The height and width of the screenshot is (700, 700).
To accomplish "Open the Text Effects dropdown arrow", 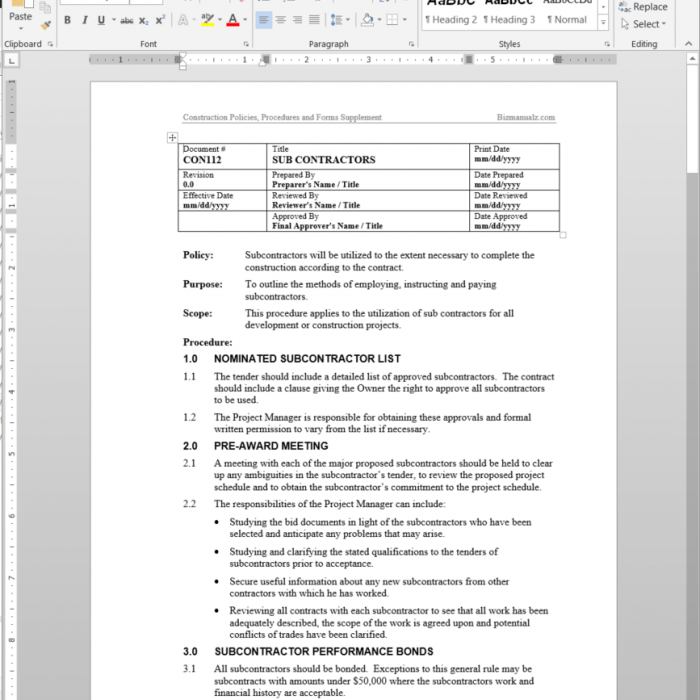I will (194, 20).
